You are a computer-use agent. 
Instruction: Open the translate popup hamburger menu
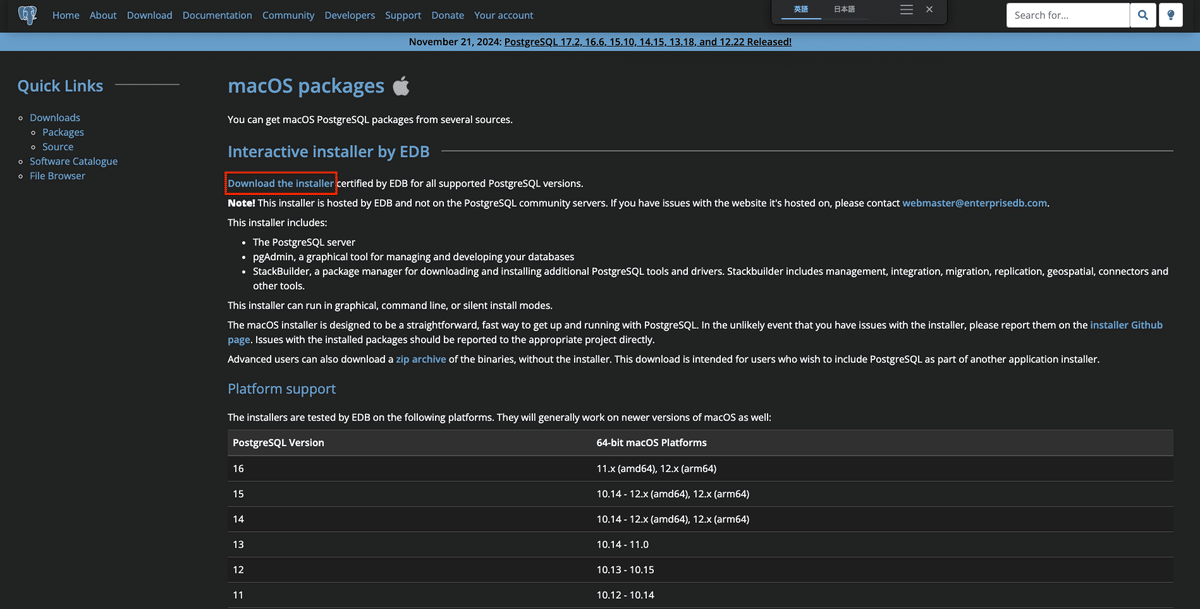coord(906,9)
